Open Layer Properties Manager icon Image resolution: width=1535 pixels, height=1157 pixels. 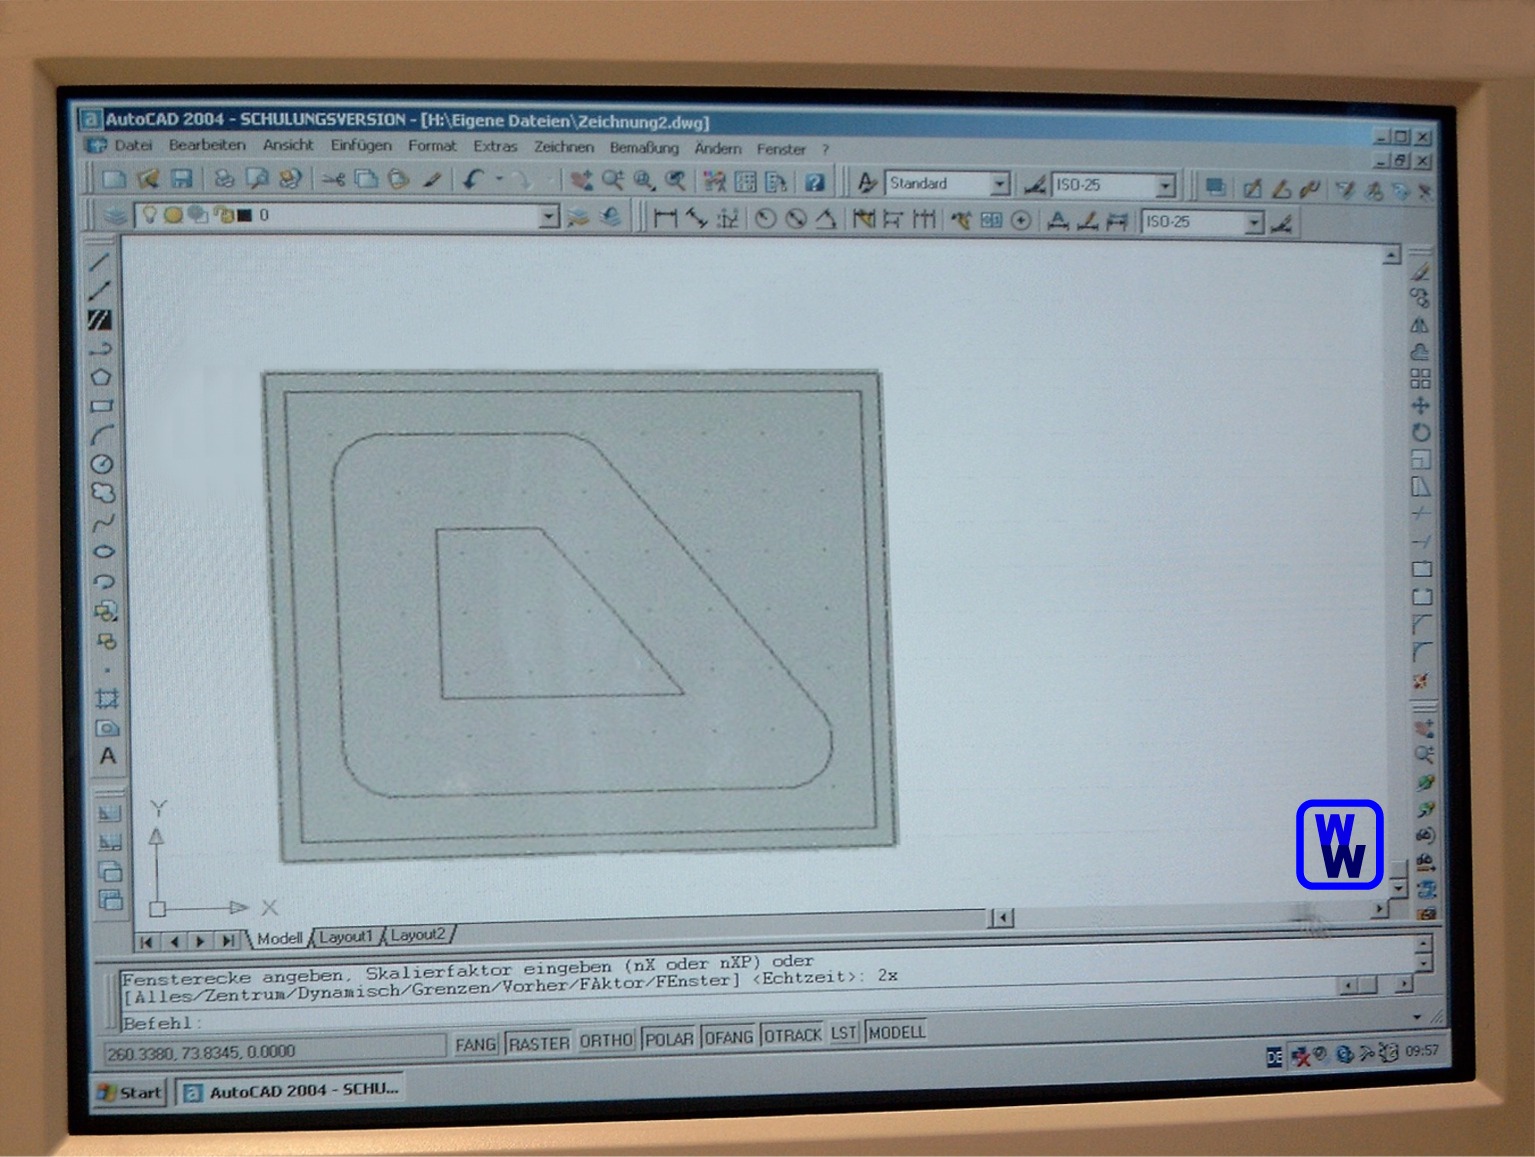point(116,215)
